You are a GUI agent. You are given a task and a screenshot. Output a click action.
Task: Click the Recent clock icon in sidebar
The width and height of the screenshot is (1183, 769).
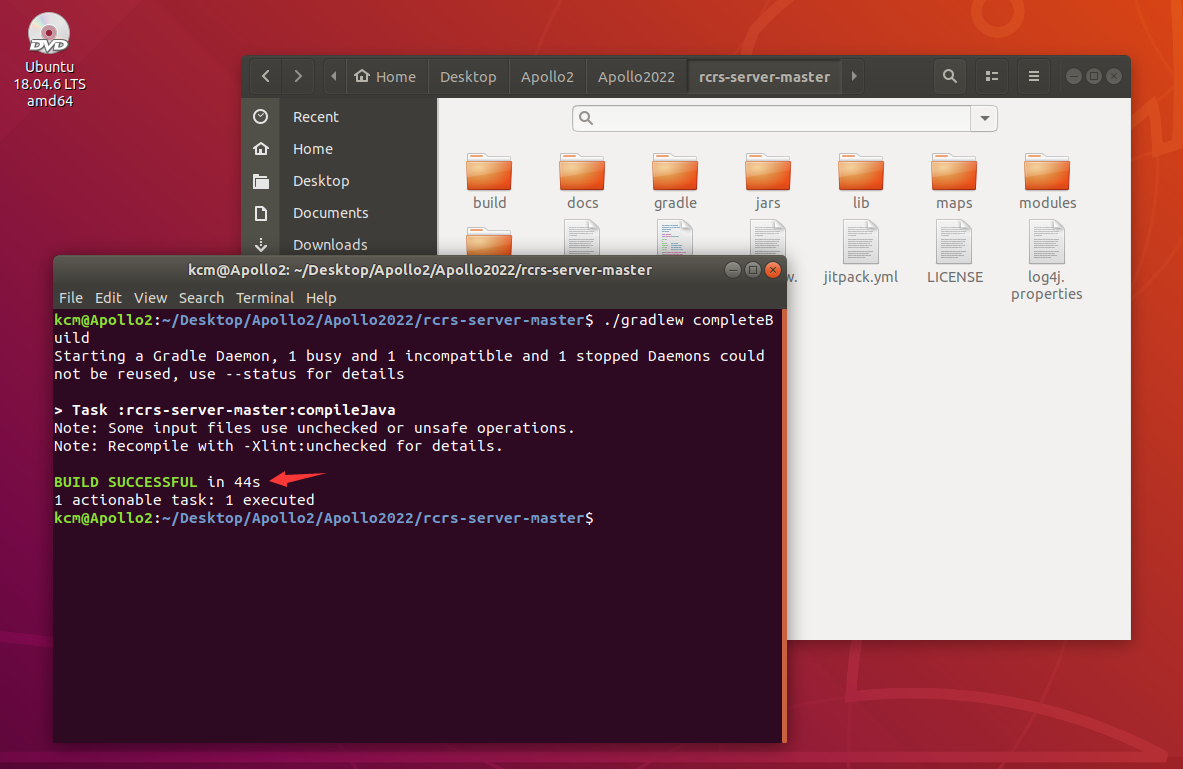(260, 116)
